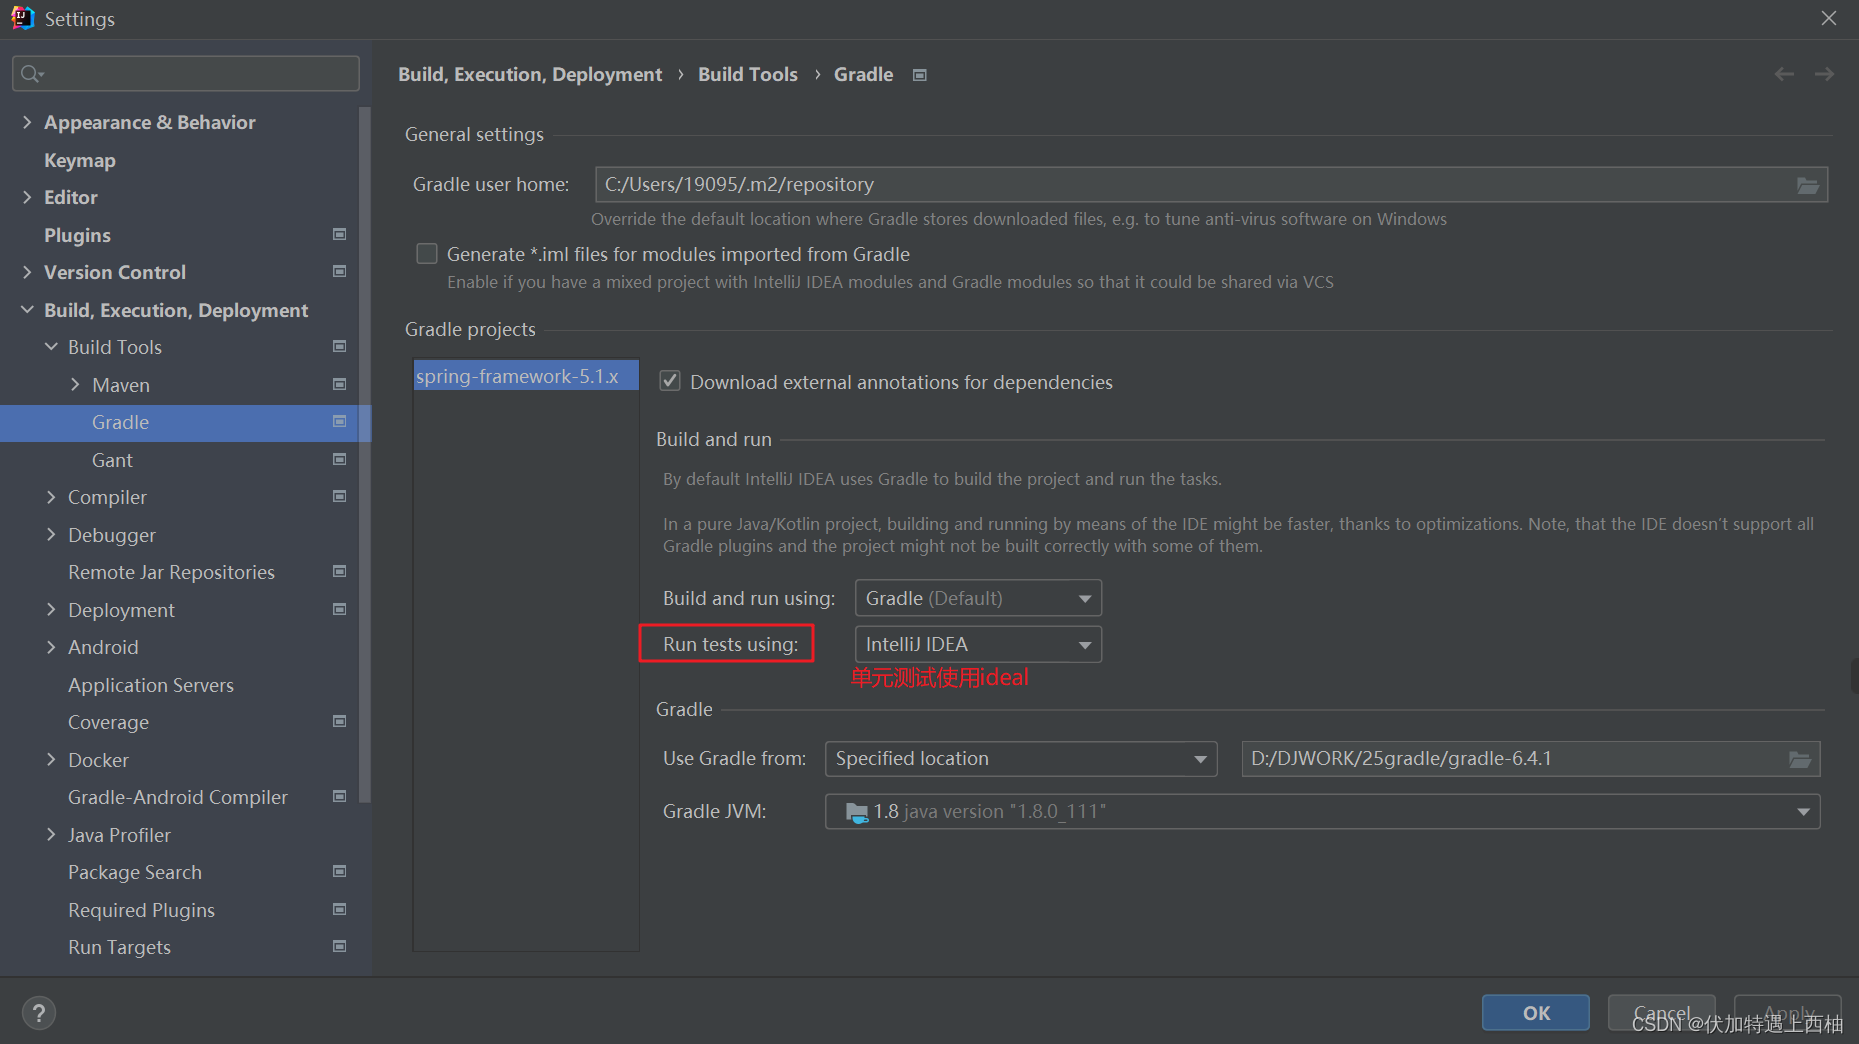
Task: Click the settings tree vertical scrollbar
Action: coord(365,455)
